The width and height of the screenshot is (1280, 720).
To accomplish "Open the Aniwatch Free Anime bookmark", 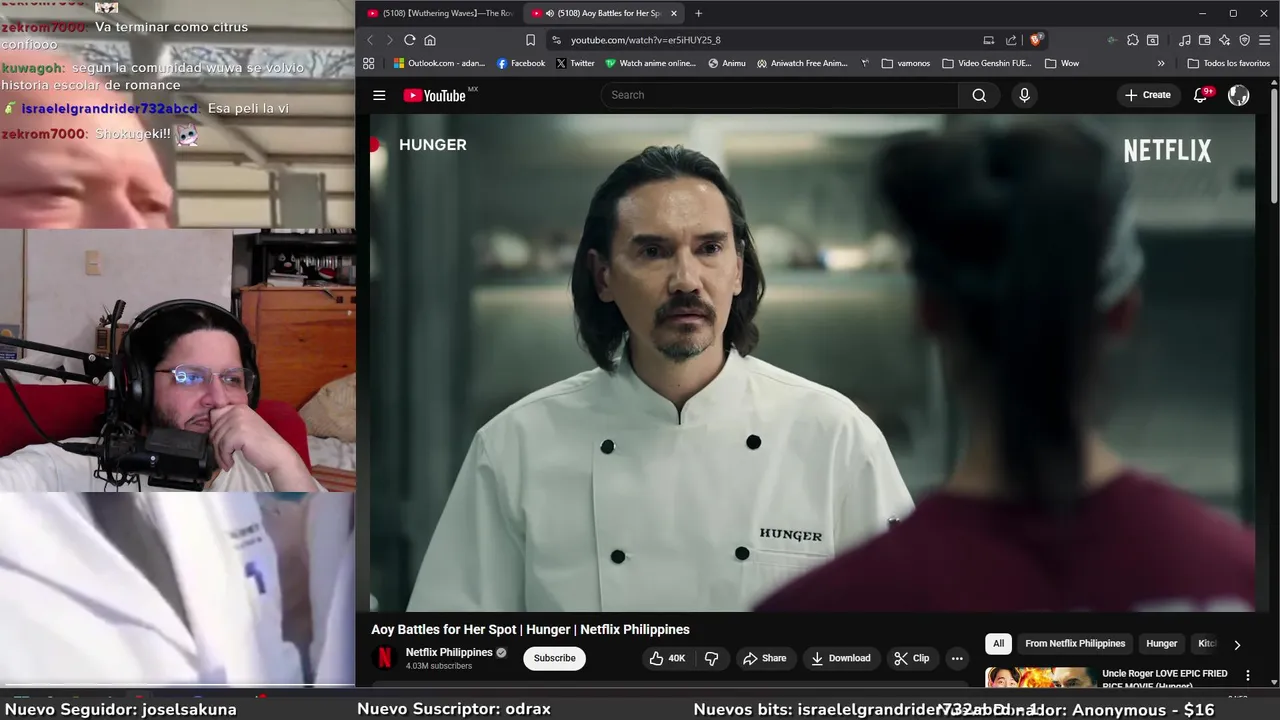I will [802, 63].
